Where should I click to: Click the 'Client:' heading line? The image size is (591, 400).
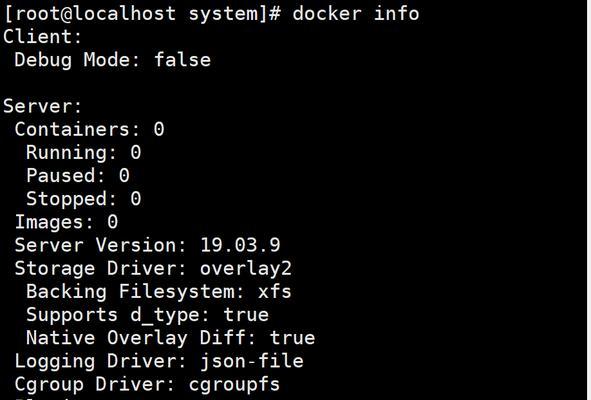click(42, 37)
